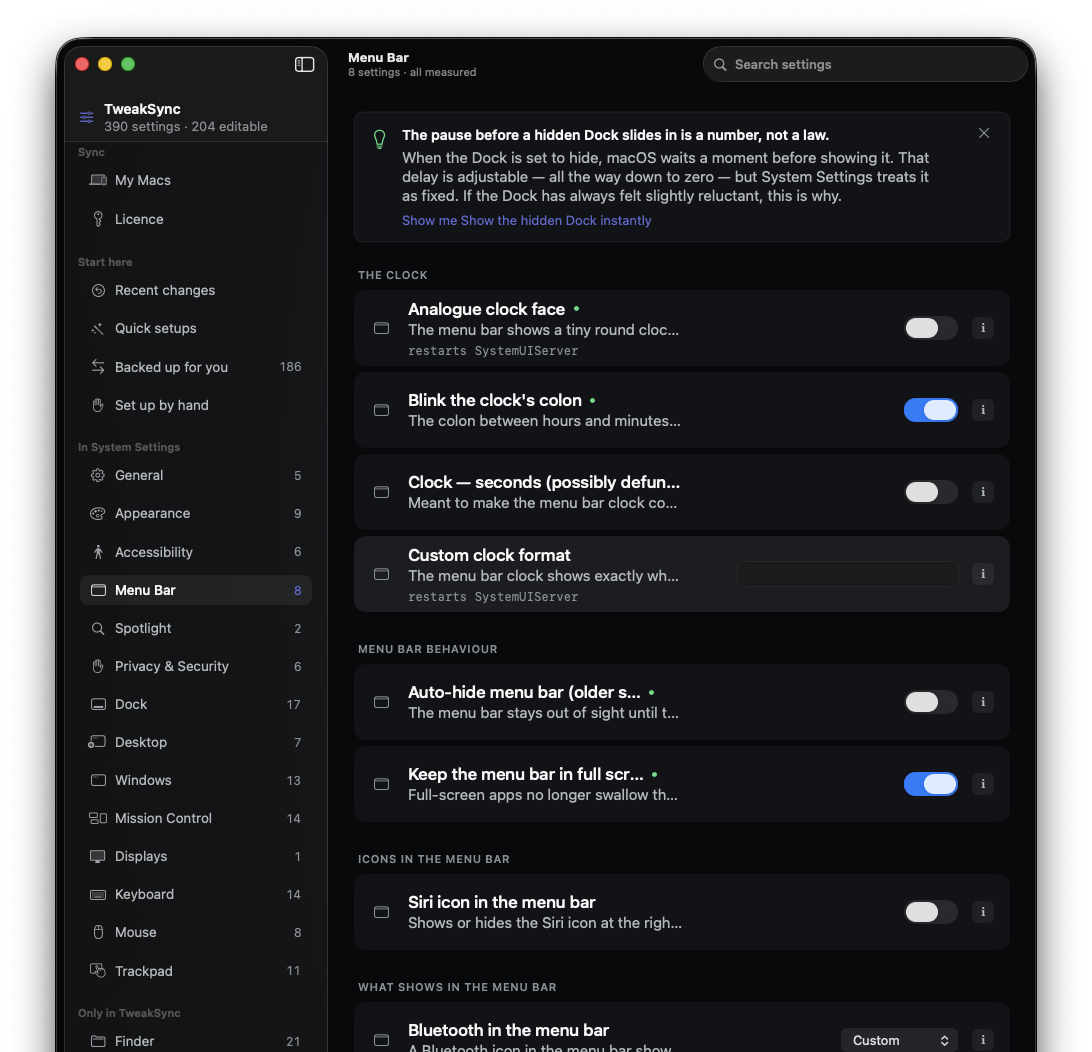This screenshot has width=1092, height=1052.
Task: Open info for Bluetooth in the menu bar
Action: point(983,1039)
